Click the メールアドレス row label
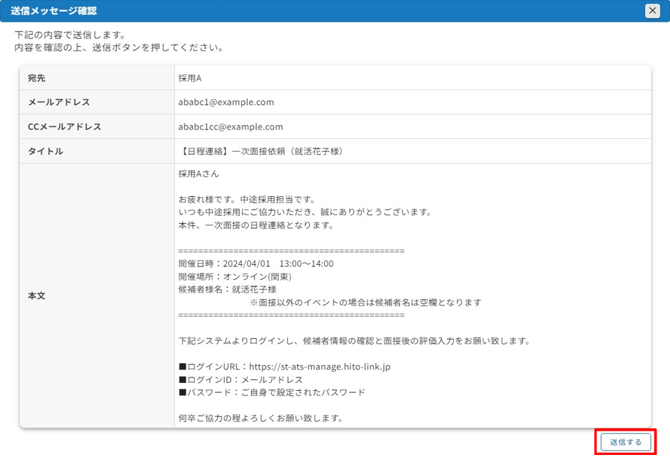Image resolution: width=670 pixels, height=459 pixels. pyautogui.click(x=59, y=102)
